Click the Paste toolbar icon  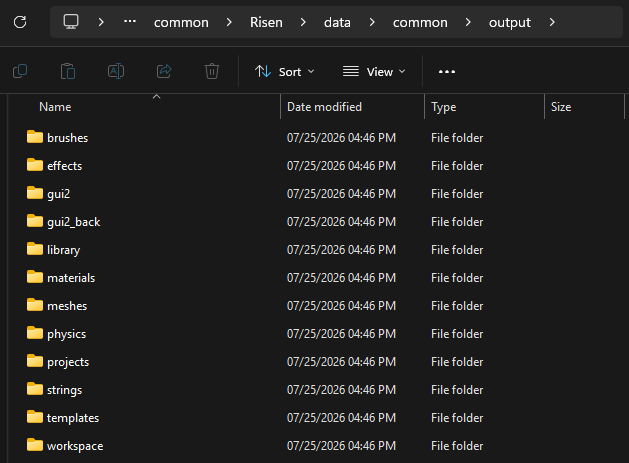point(68,71)
